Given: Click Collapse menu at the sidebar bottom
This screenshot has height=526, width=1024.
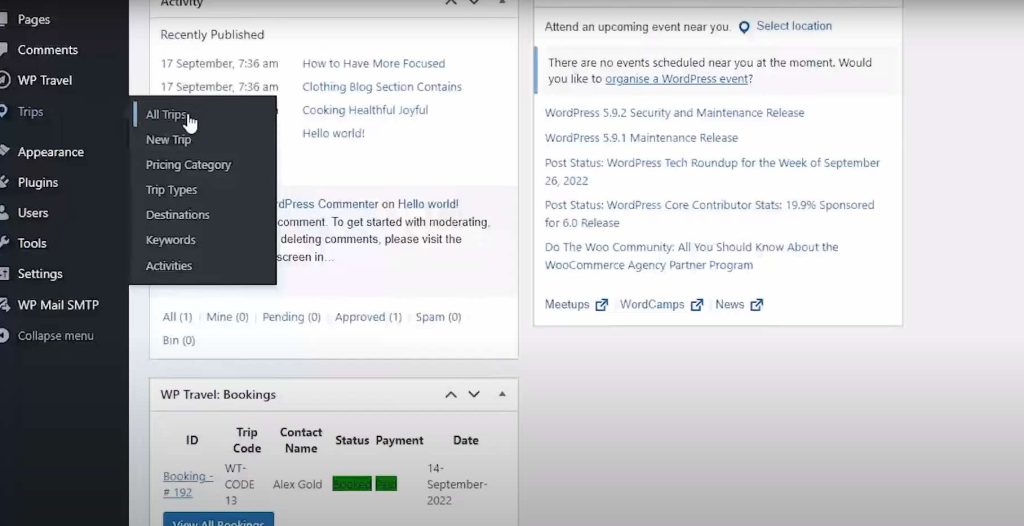Looking at the screenshot, I should [55, 336].
